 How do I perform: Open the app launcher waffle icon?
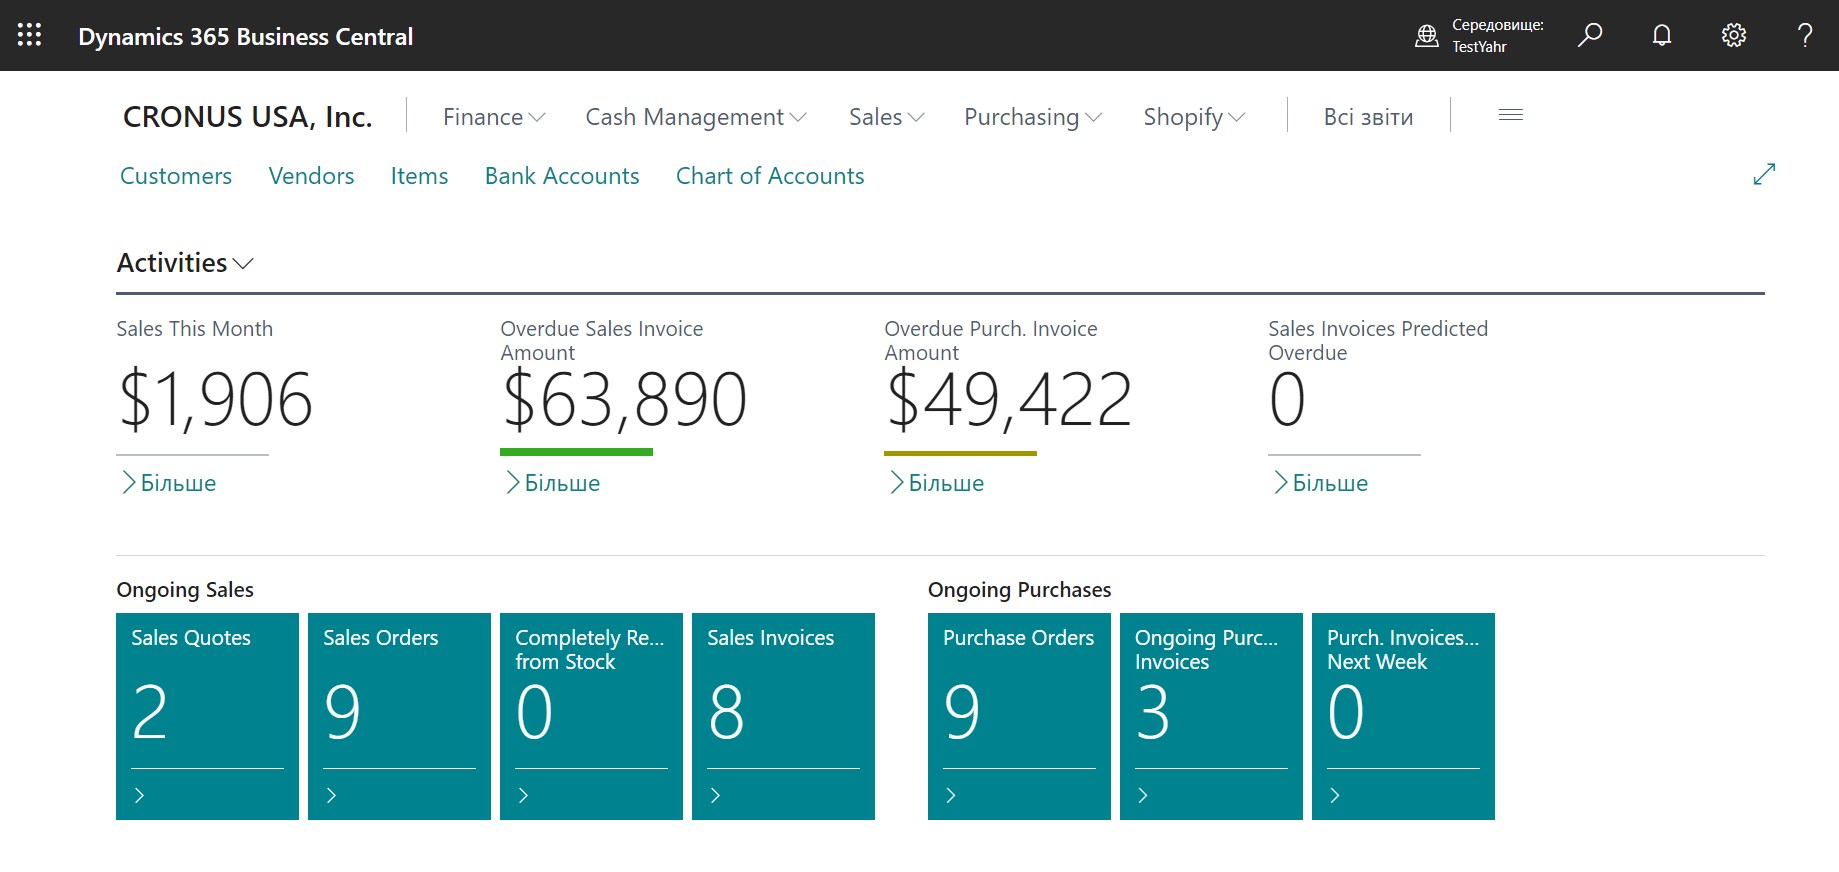point(30,35)
